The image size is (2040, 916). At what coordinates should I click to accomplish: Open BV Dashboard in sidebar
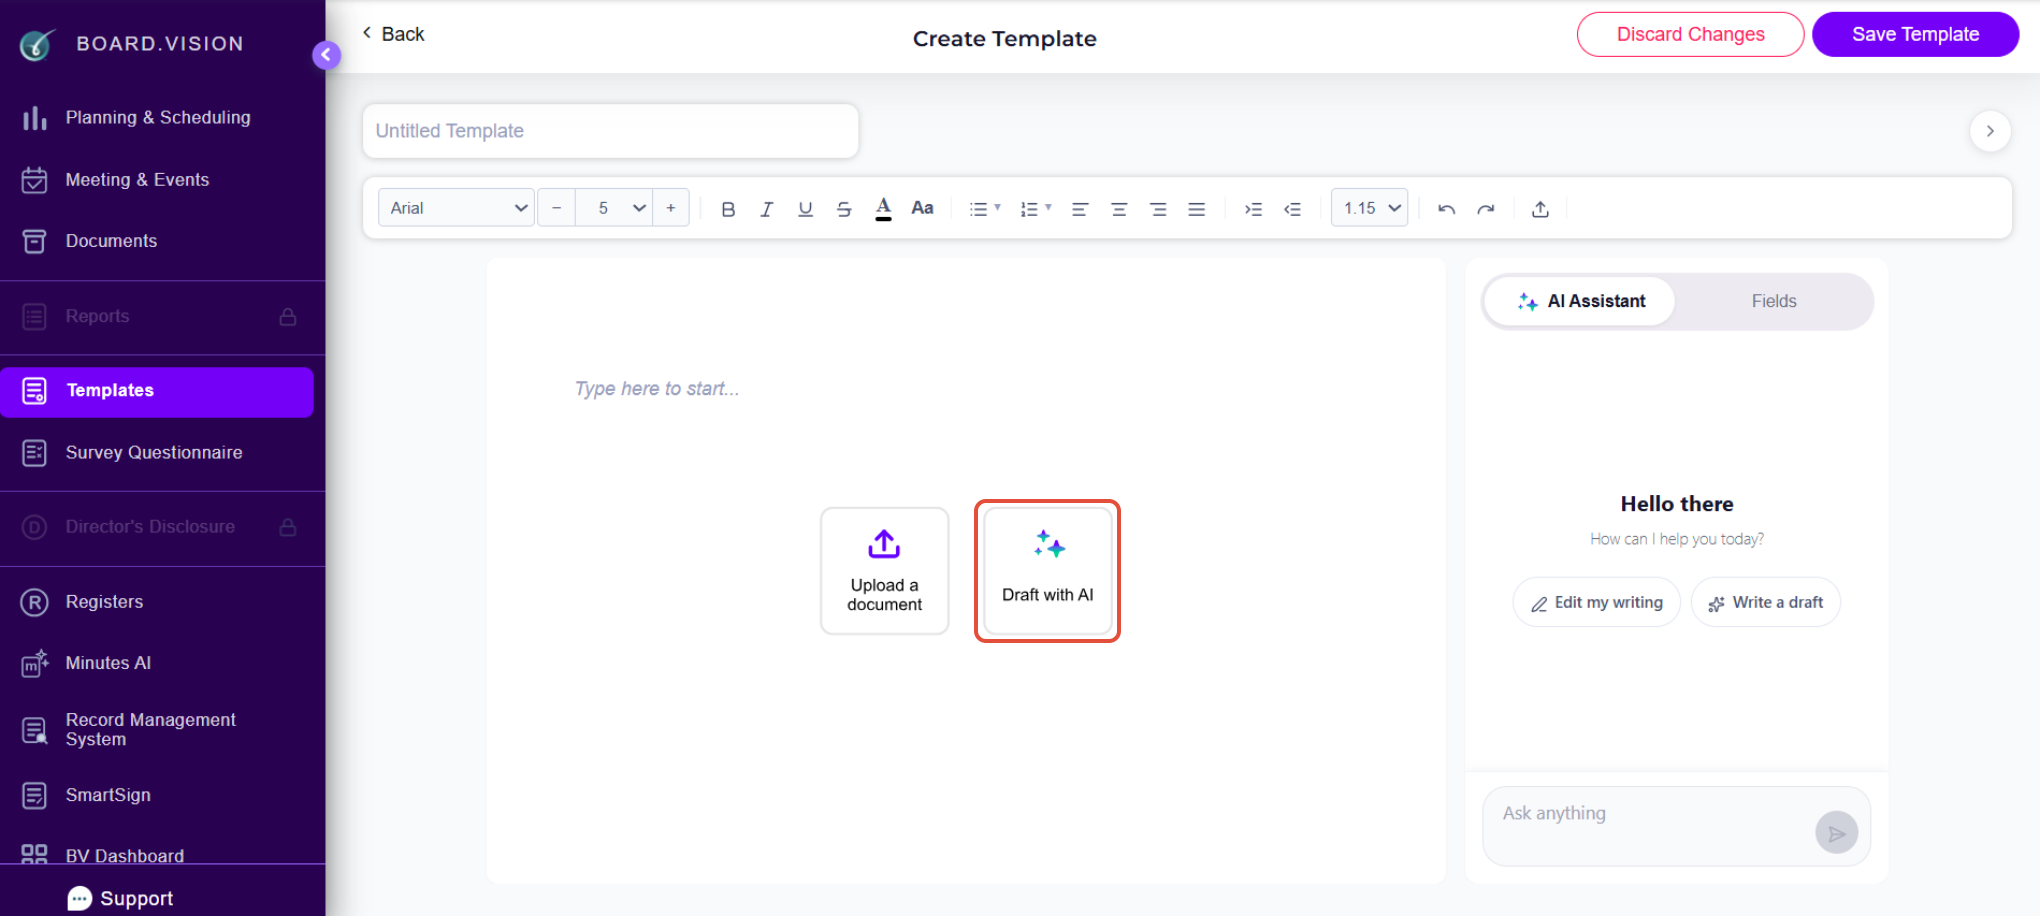pyautogui.click(x=157, y=855)
